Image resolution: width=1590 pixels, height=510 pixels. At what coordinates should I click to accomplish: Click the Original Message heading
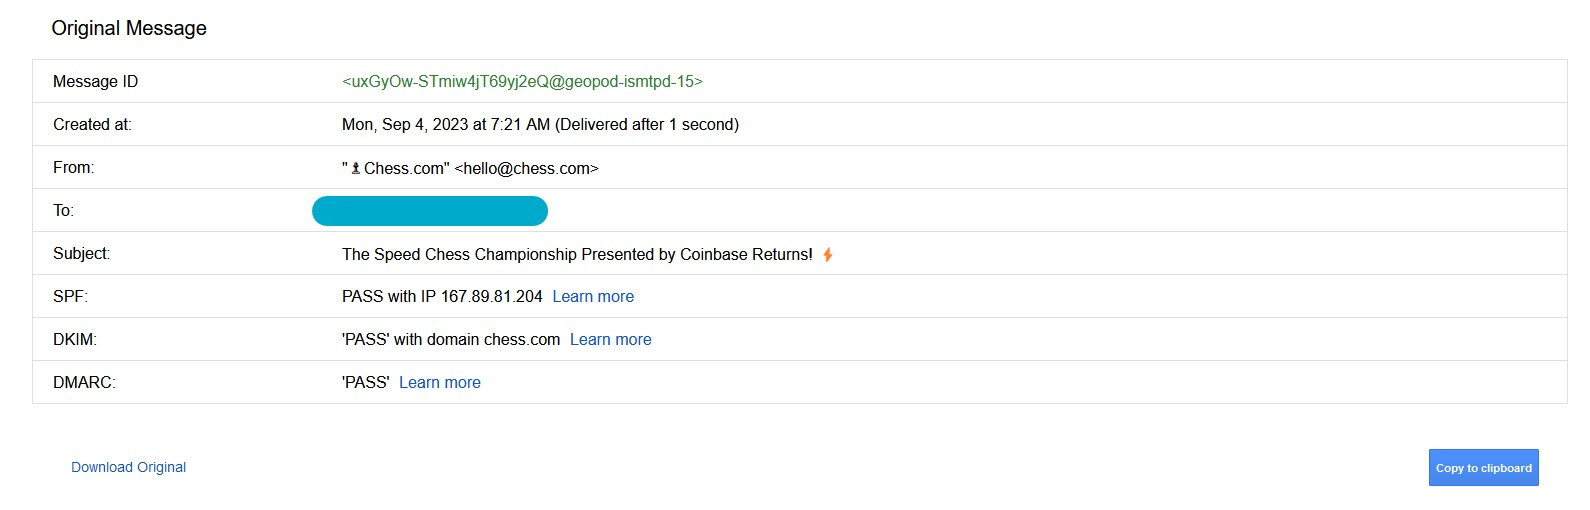129,28
